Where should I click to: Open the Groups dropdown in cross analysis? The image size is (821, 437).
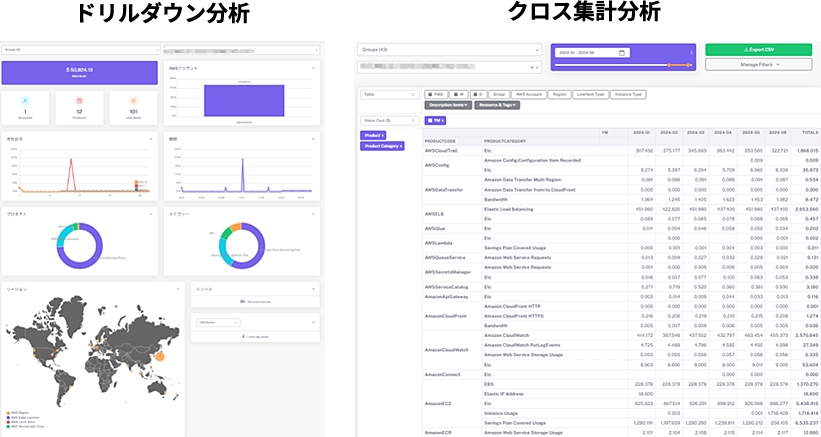451,49
